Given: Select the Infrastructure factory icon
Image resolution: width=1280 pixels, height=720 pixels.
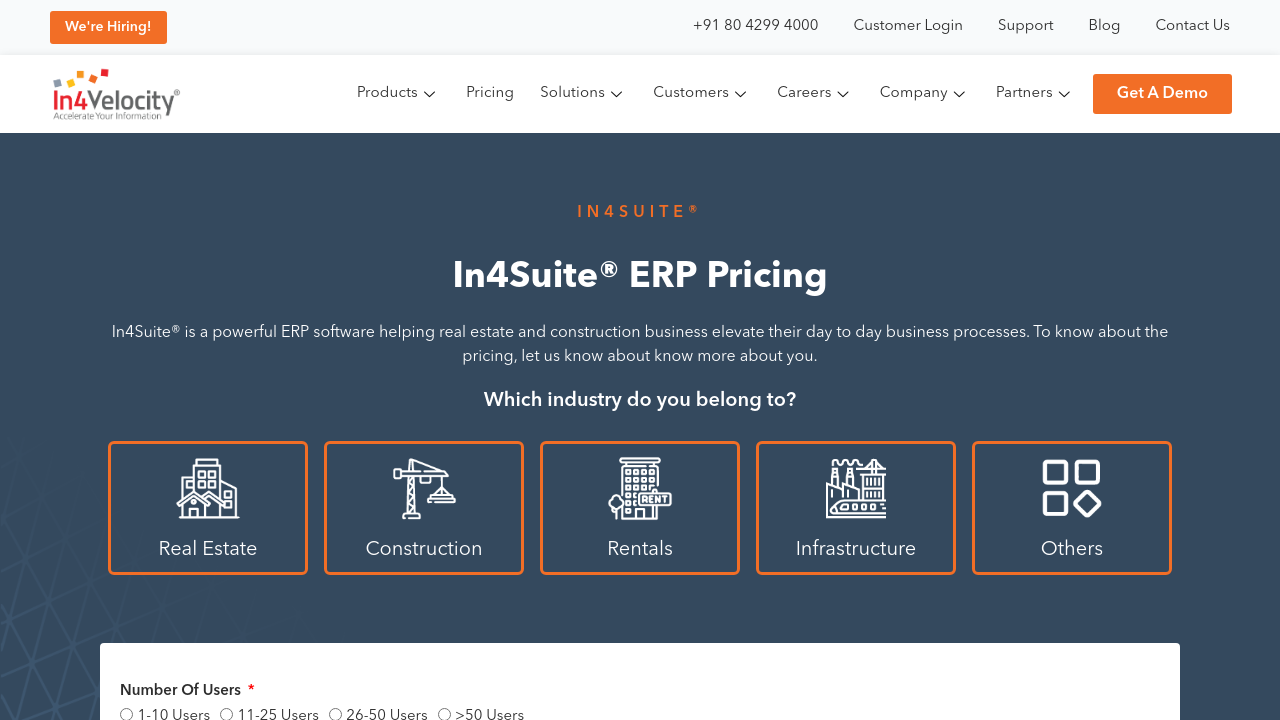Looking at the screenshot, I should pos(856,489).
